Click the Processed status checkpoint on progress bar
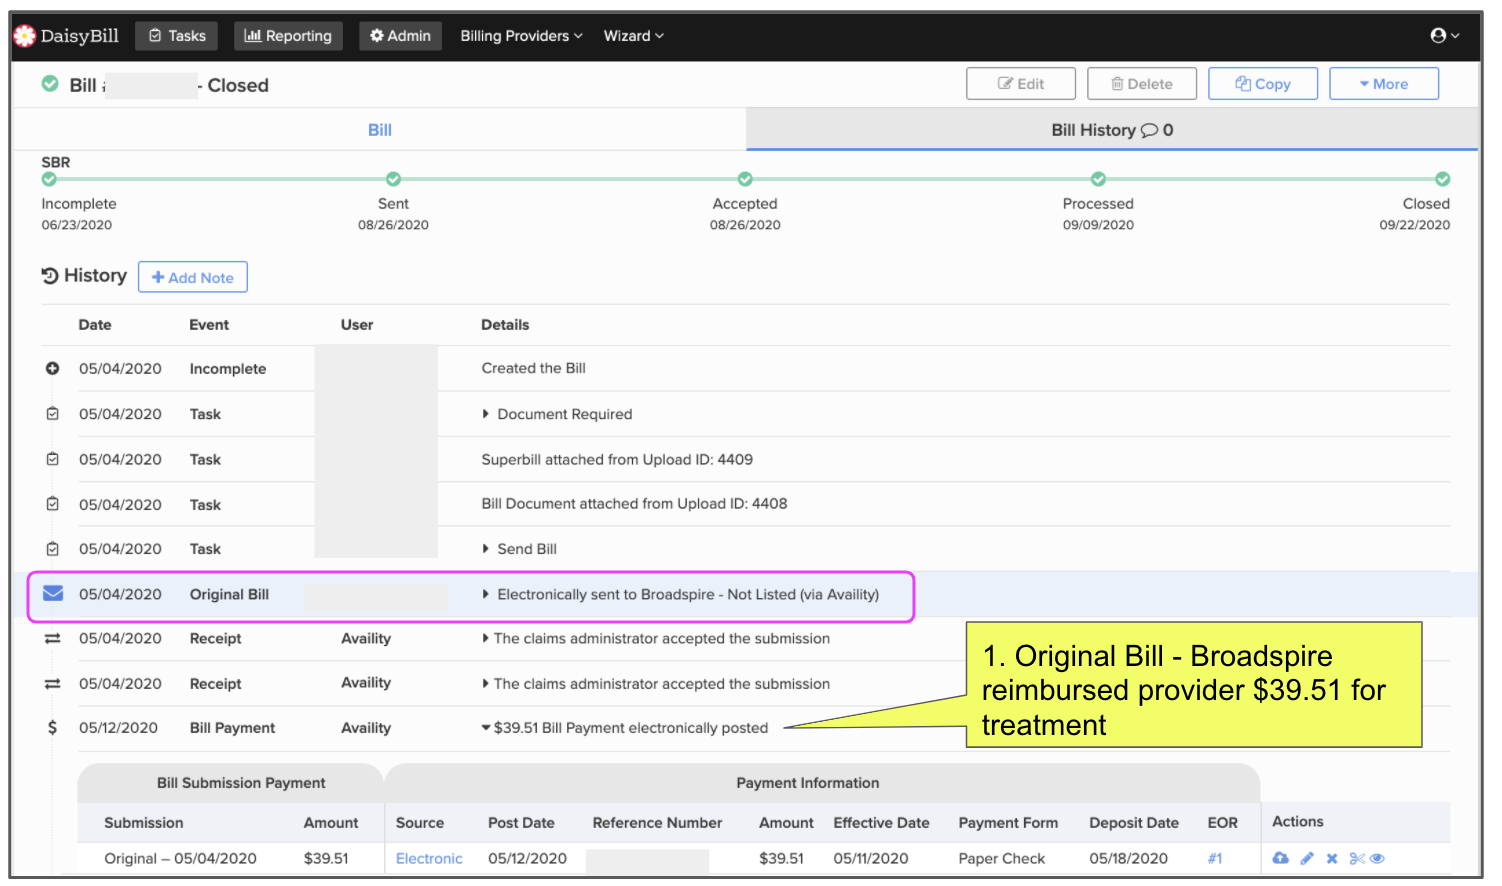 click(x=1098, y=179)
